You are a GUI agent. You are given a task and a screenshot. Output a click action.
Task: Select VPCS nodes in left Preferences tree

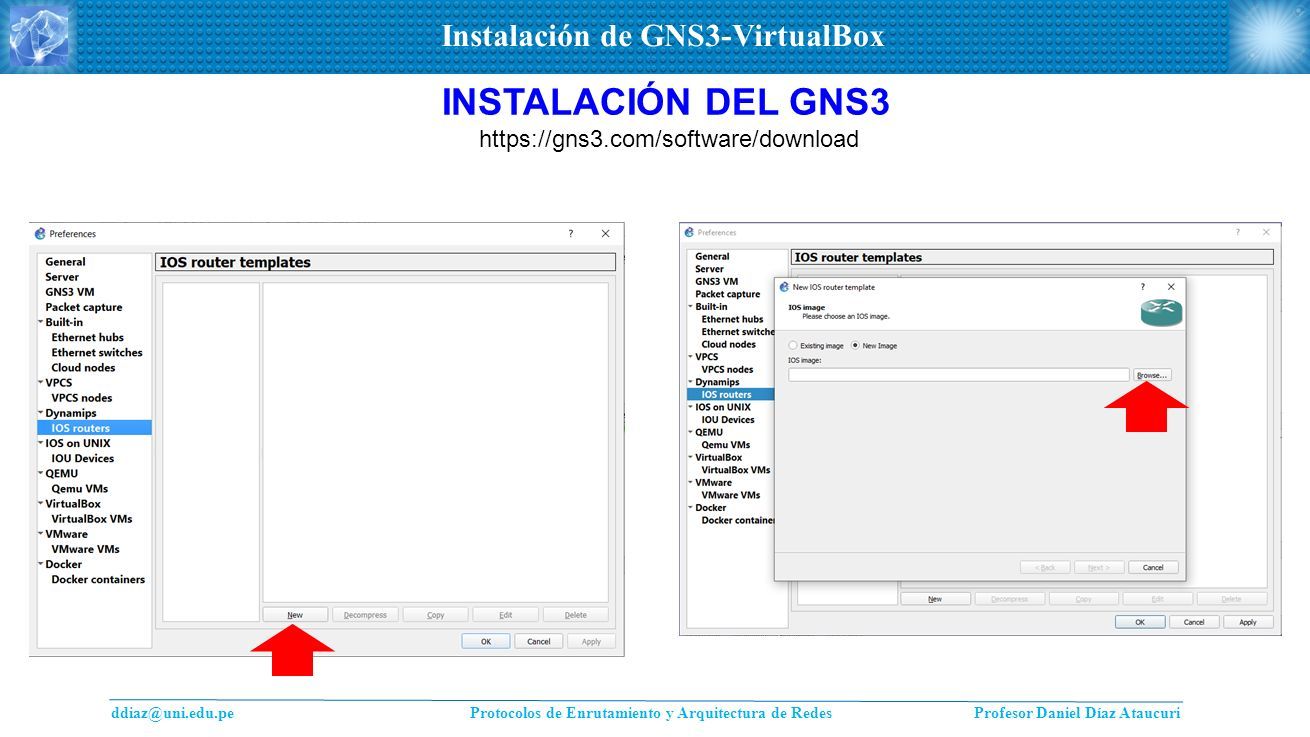pyautogui.click(x=82, y=398)
